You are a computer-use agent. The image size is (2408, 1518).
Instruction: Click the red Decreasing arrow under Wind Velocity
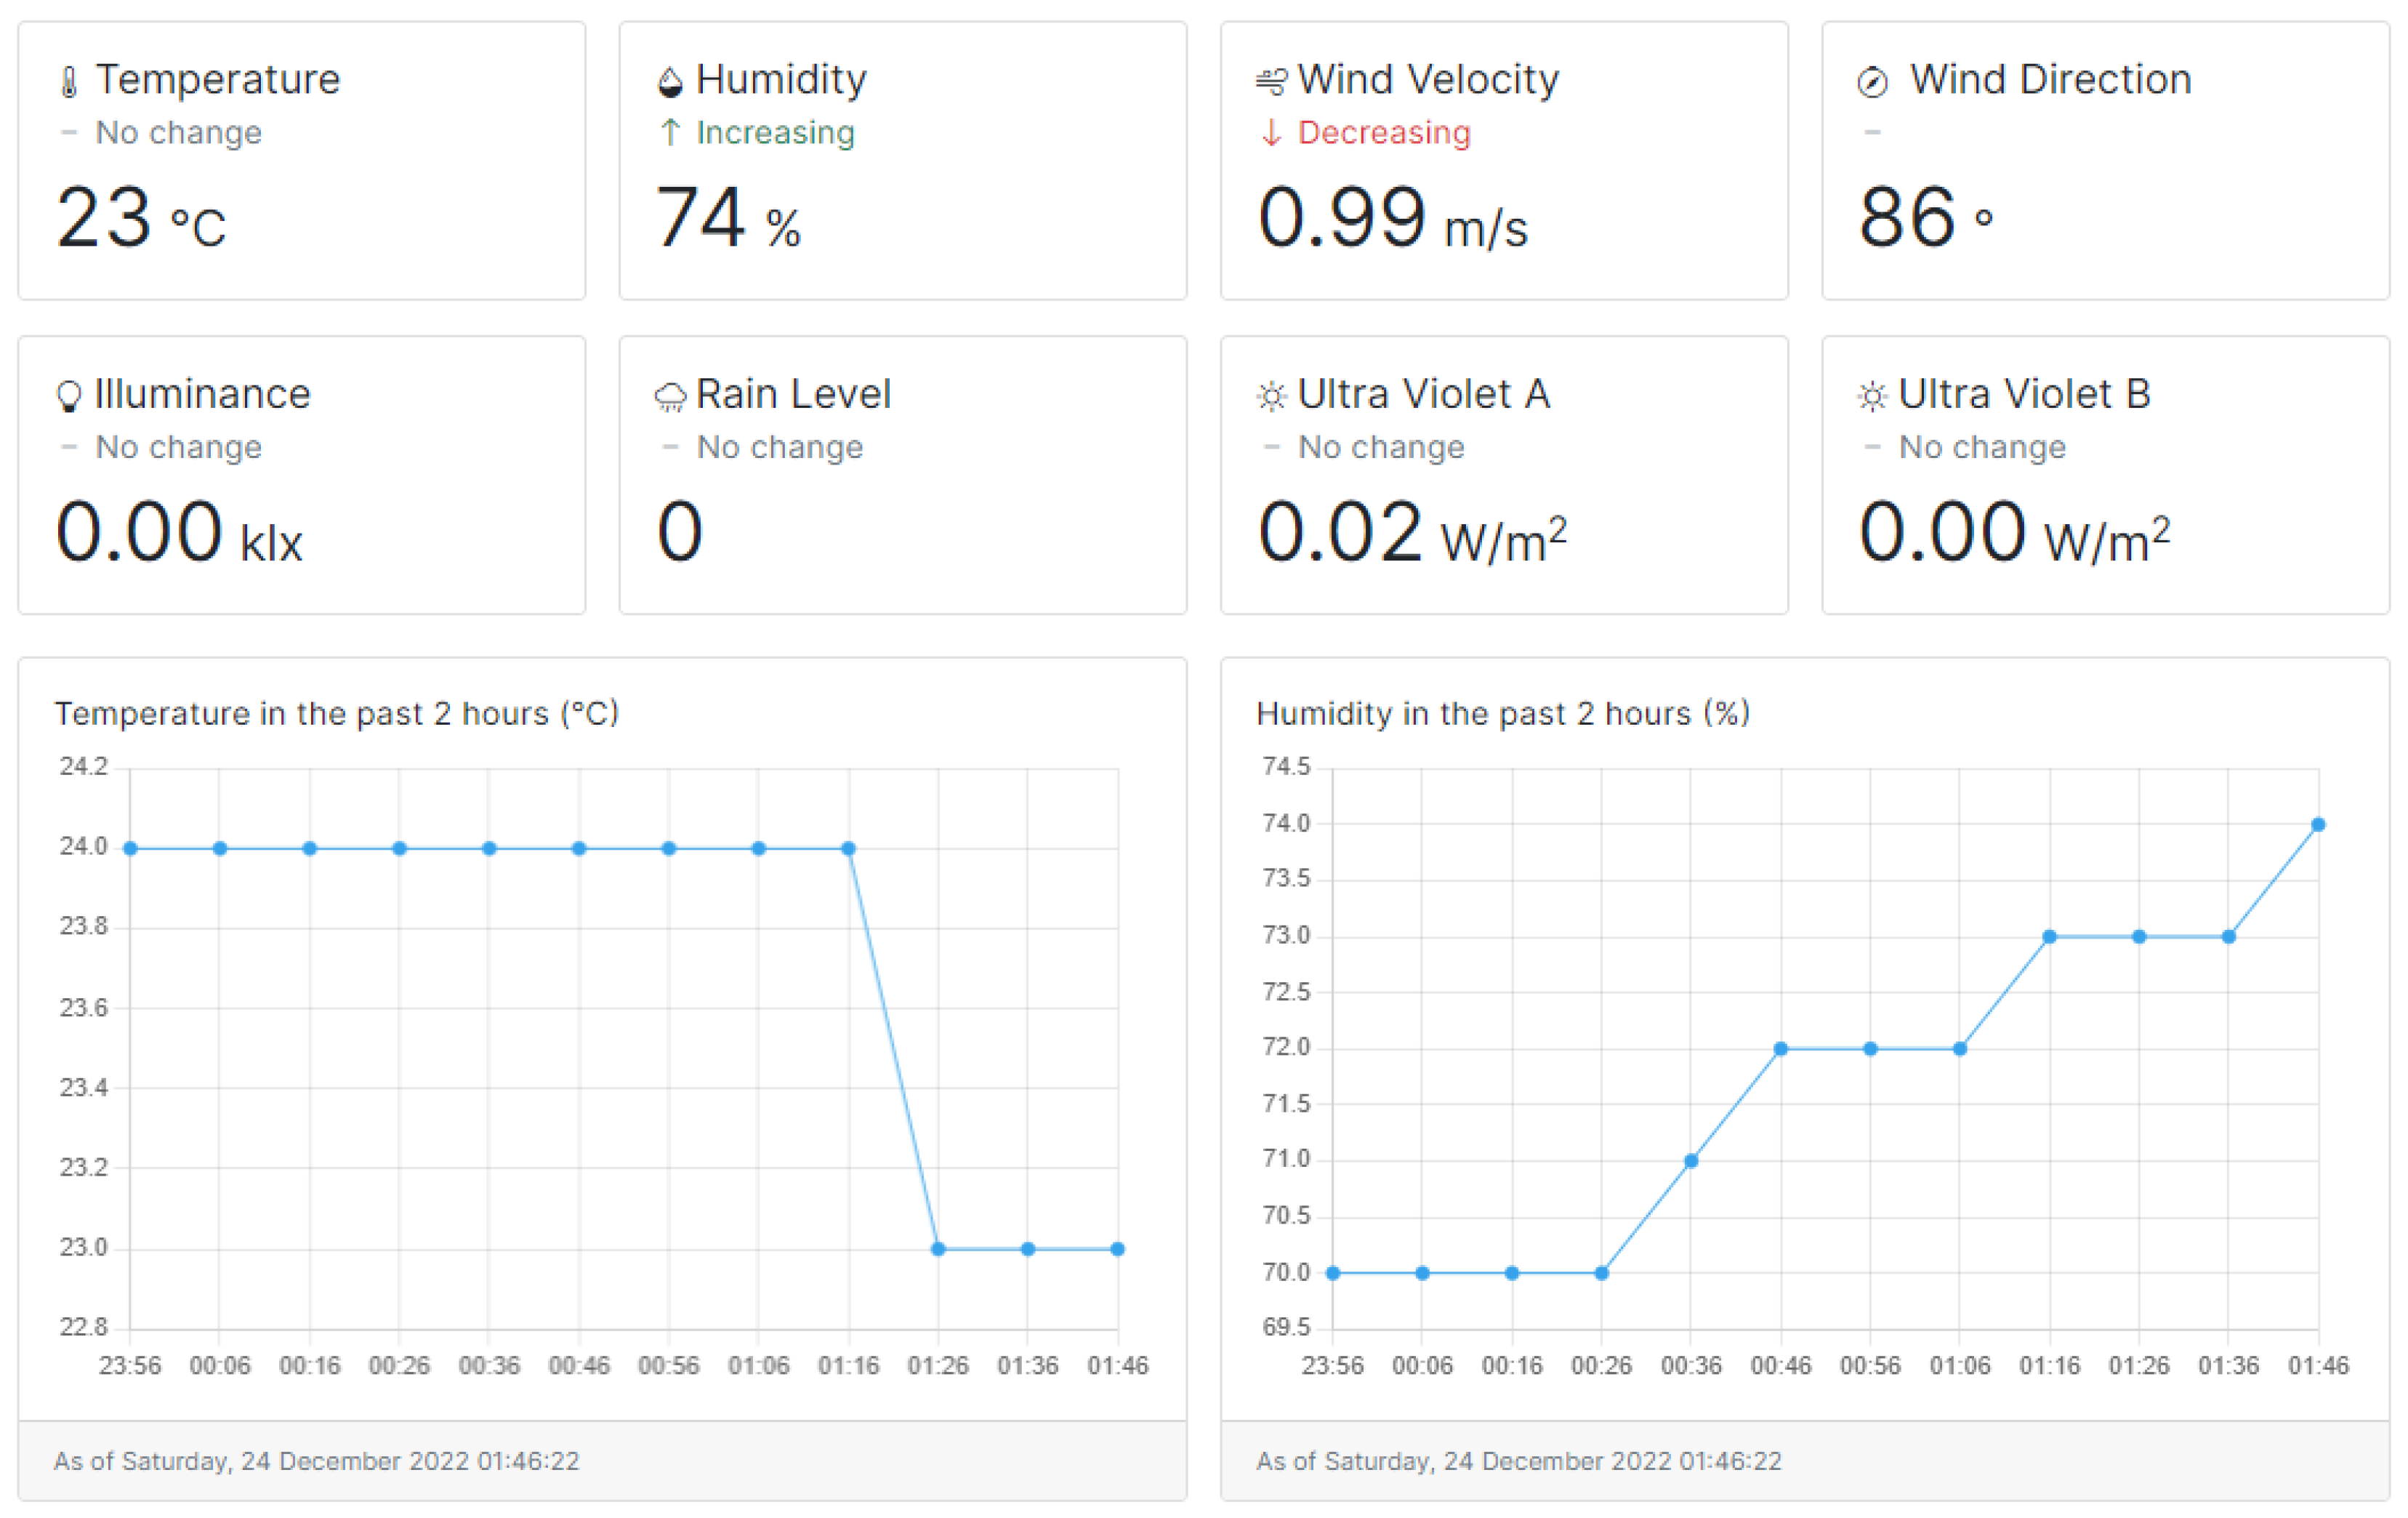point(1271,133)
